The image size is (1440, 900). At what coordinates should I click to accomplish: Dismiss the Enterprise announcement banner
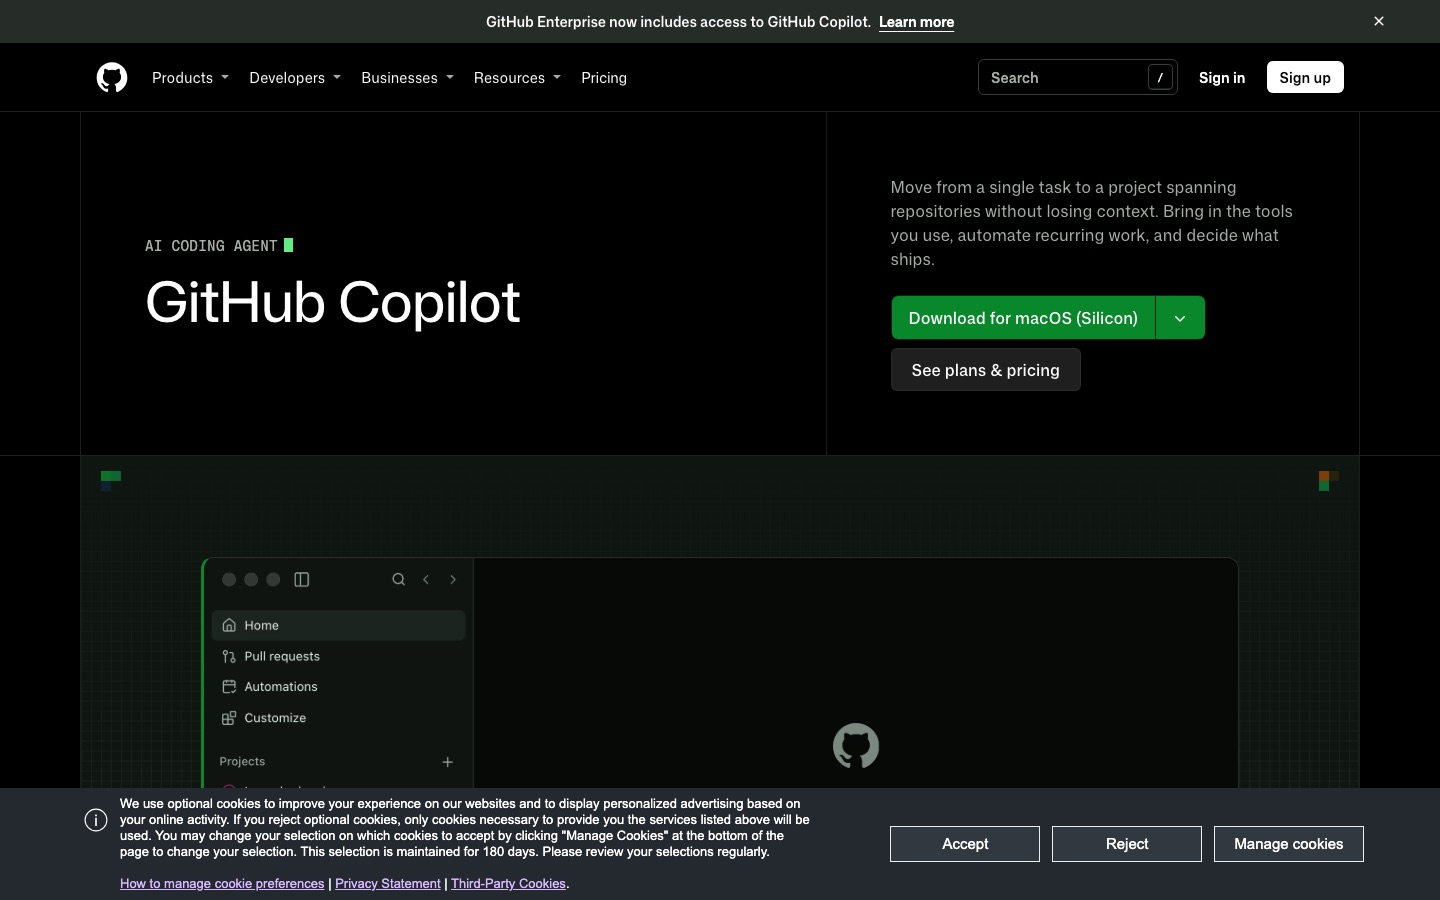[1379, 21]
